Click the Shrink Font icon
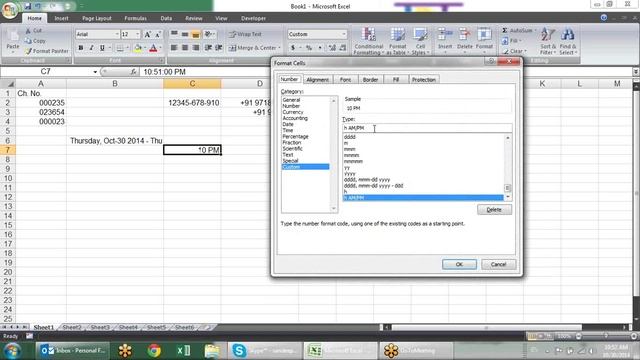 [x=158, y=35]
